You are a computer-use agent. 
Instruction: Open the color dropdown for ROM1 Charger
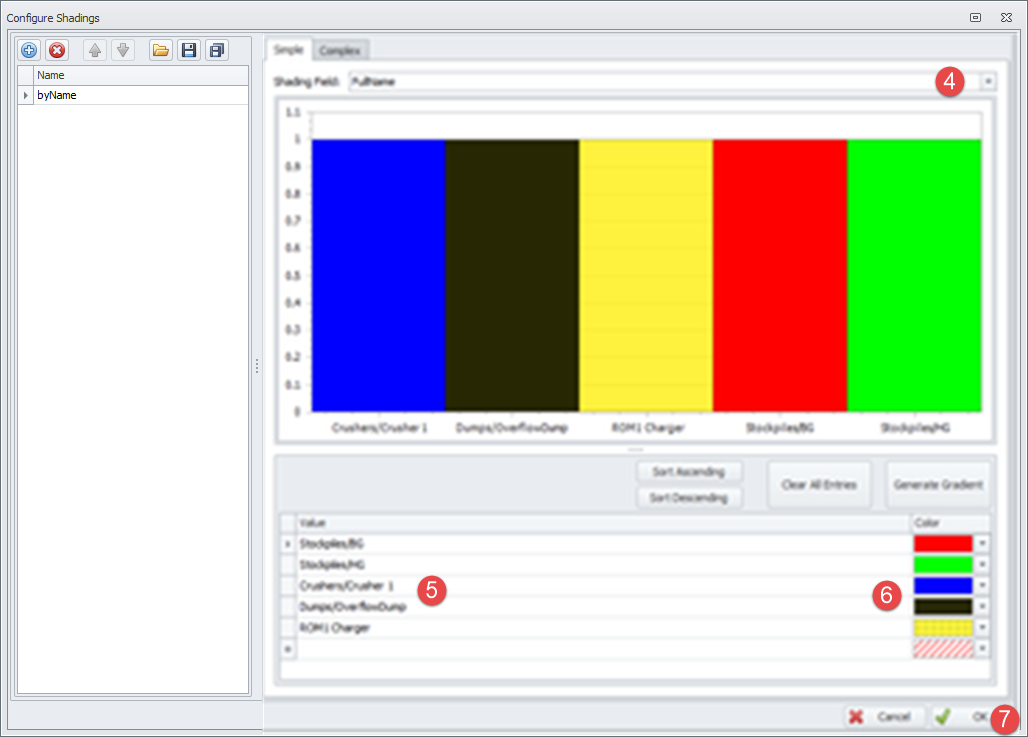tap(980, 627)
